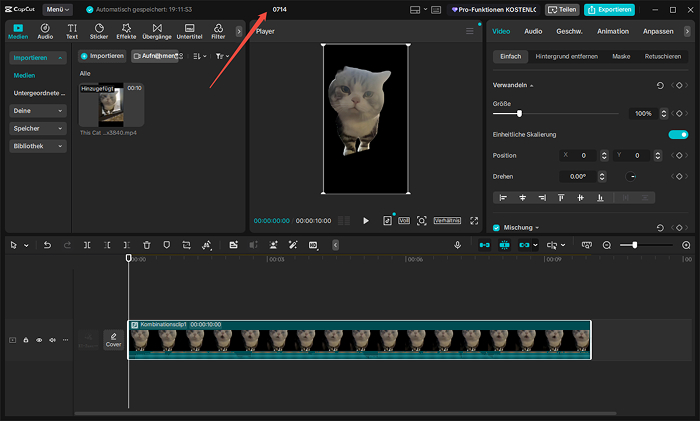Lock the main timeline track
Image resolution: width=700 pixels, height=421 pixels.
26,340
